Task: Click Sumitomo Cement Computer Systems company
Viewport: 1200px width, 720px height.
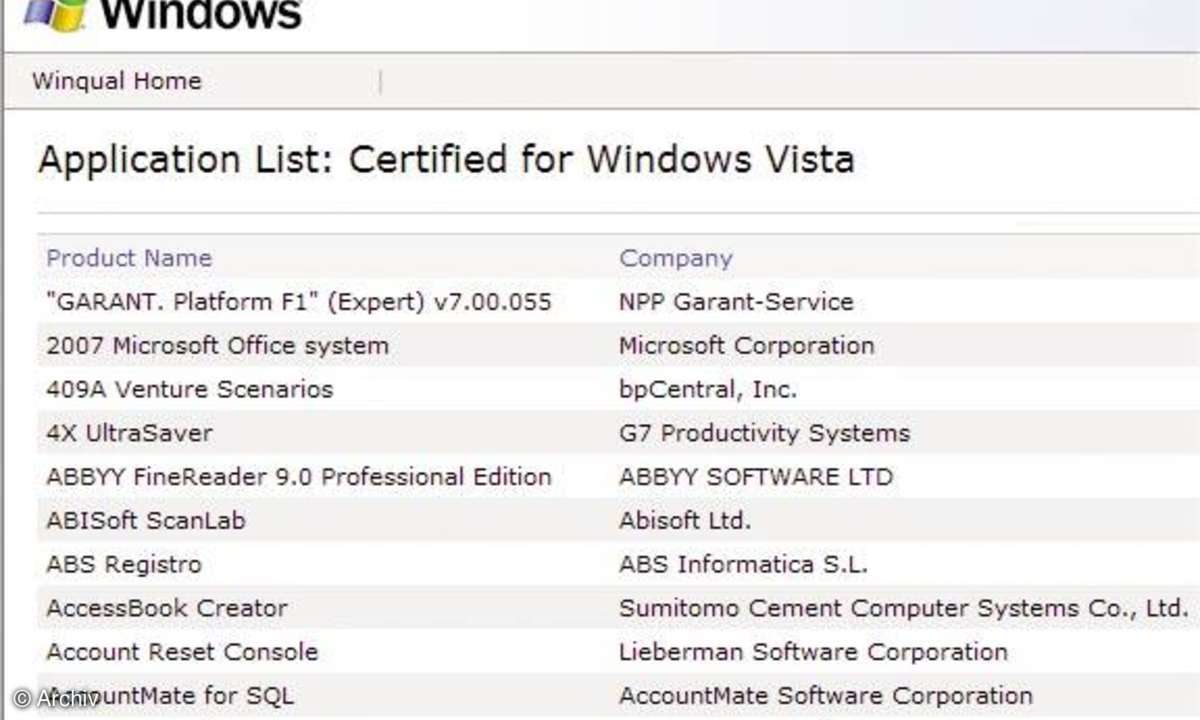Action: [x=903, y=608]
